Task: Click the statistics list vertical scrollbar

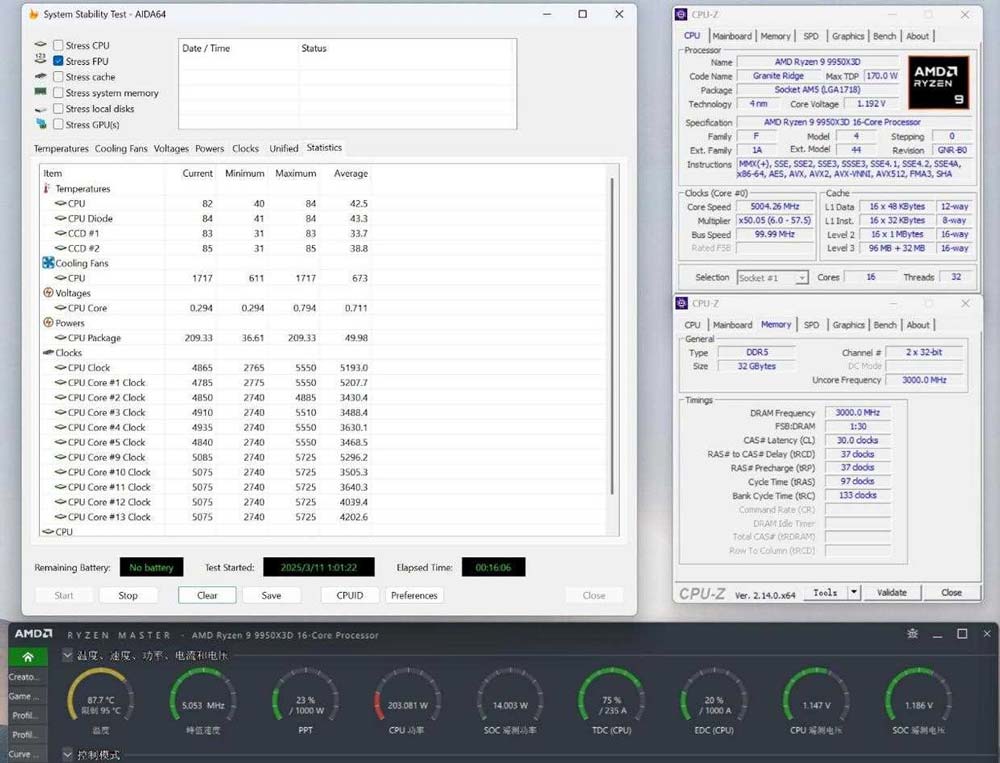Action: (x=612, y=336)
